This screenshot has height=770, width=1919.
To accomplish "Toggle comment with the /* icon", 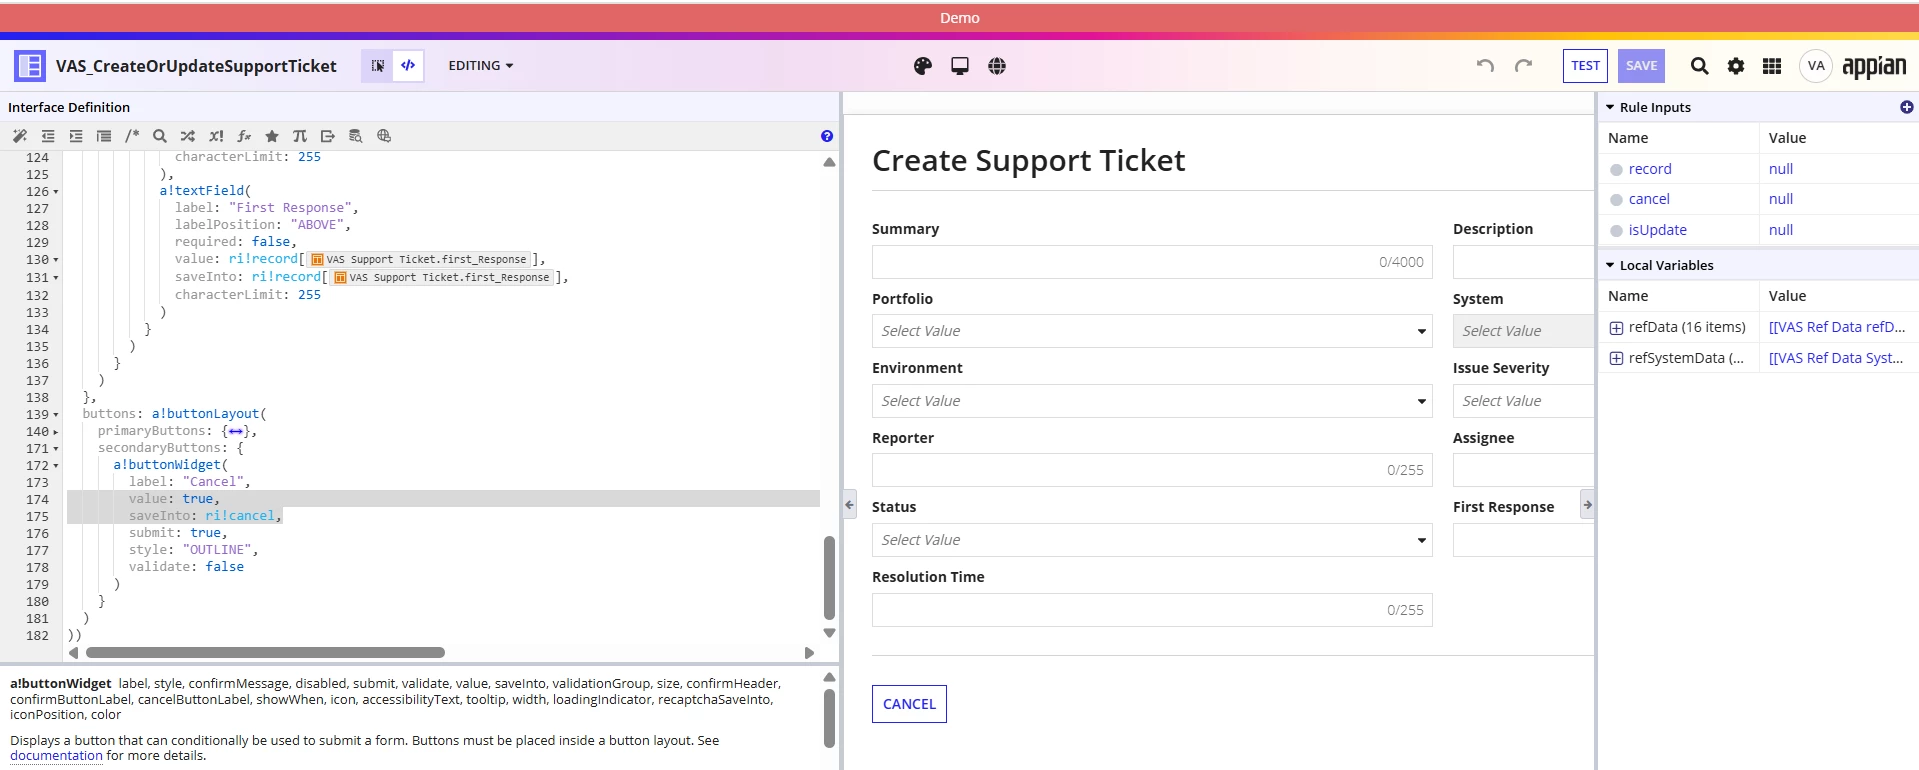I will (x=132, y=136).
